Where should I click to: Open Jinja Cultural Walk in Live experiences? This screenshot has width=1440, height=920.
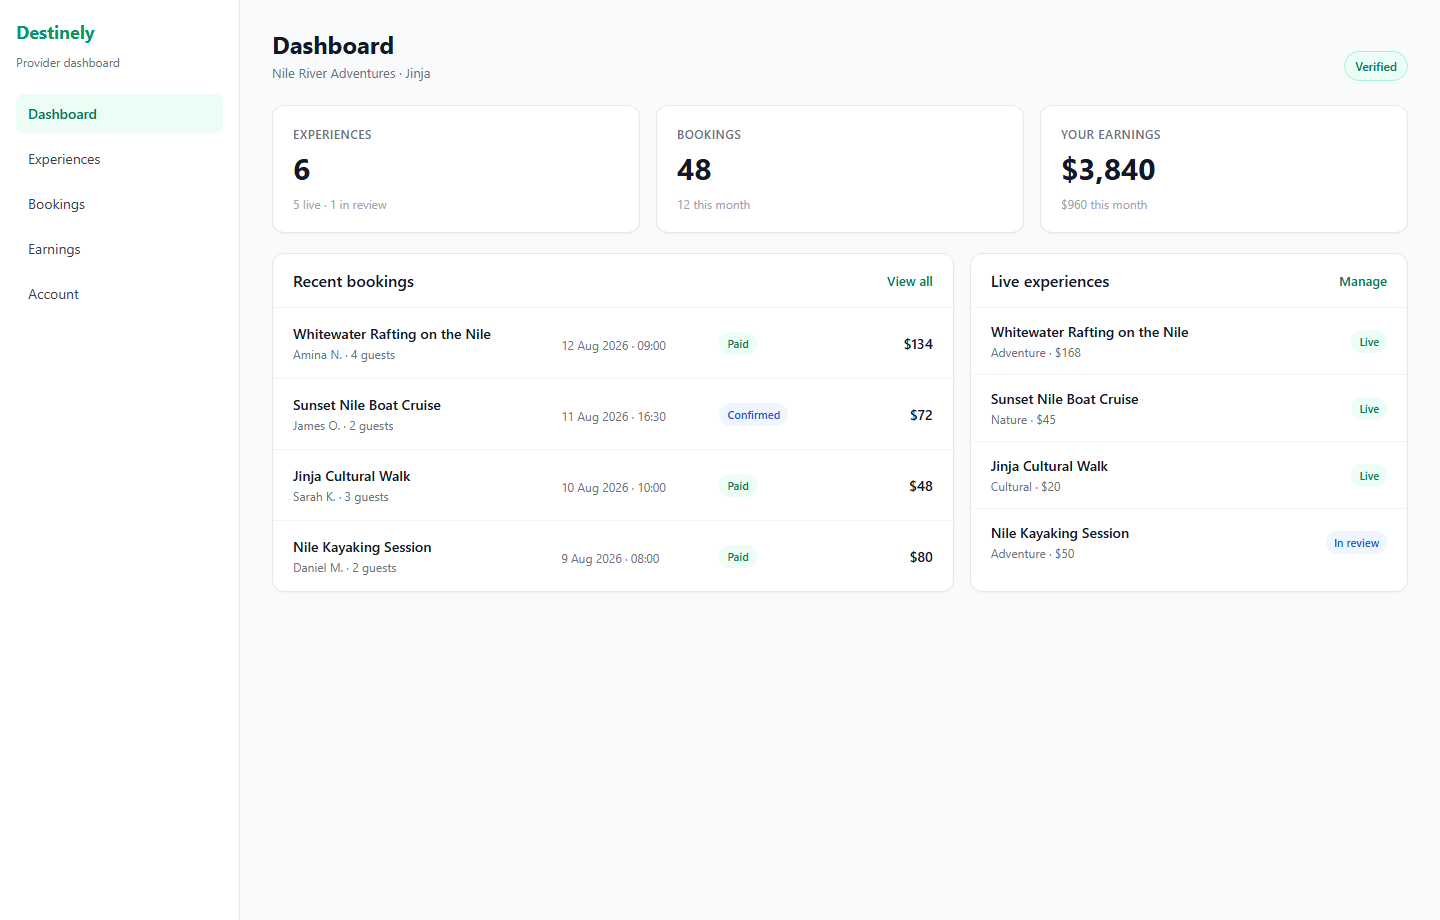click(1189, 476)
